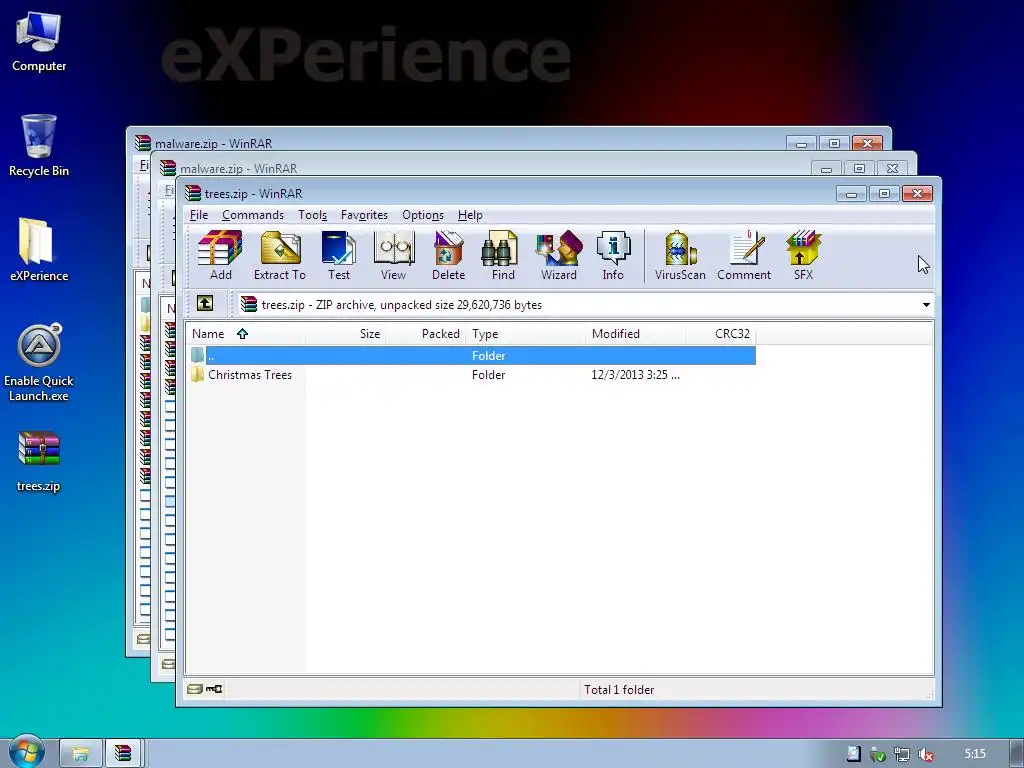This screenshot has width=1024, height=768.
Task: Open the Tools menu
Action: (x=312, y=215)
